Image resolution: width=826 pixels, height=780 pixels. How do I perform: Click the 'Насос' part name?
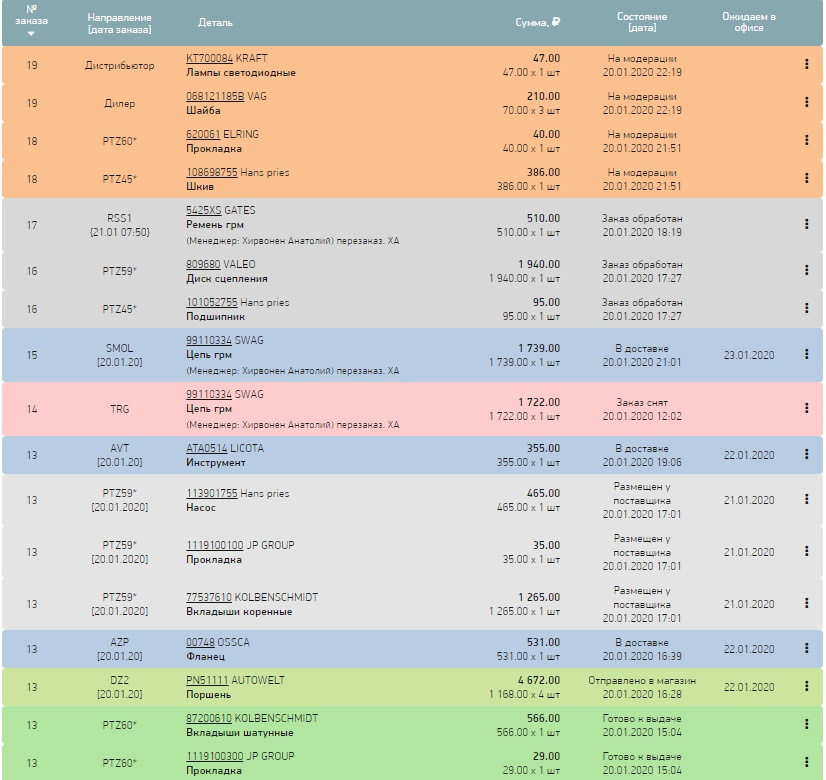201,508
